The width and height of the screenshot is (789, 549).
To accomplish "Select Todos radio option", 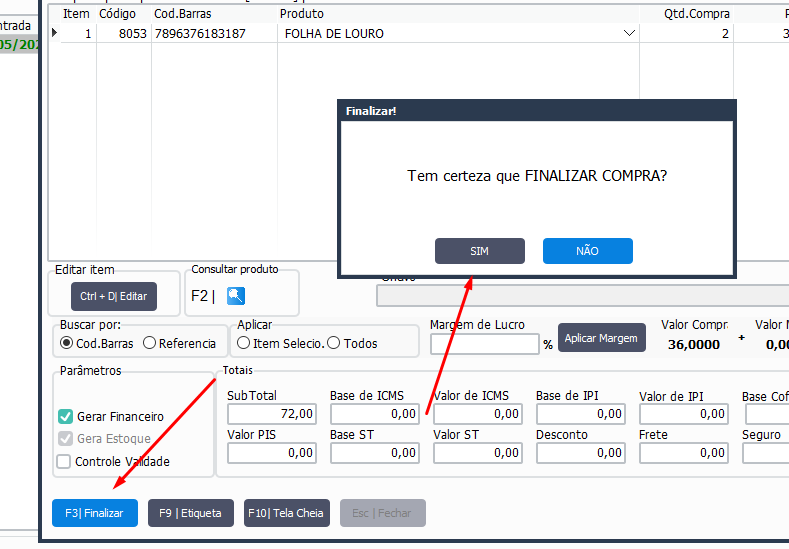I will [334, 343].
